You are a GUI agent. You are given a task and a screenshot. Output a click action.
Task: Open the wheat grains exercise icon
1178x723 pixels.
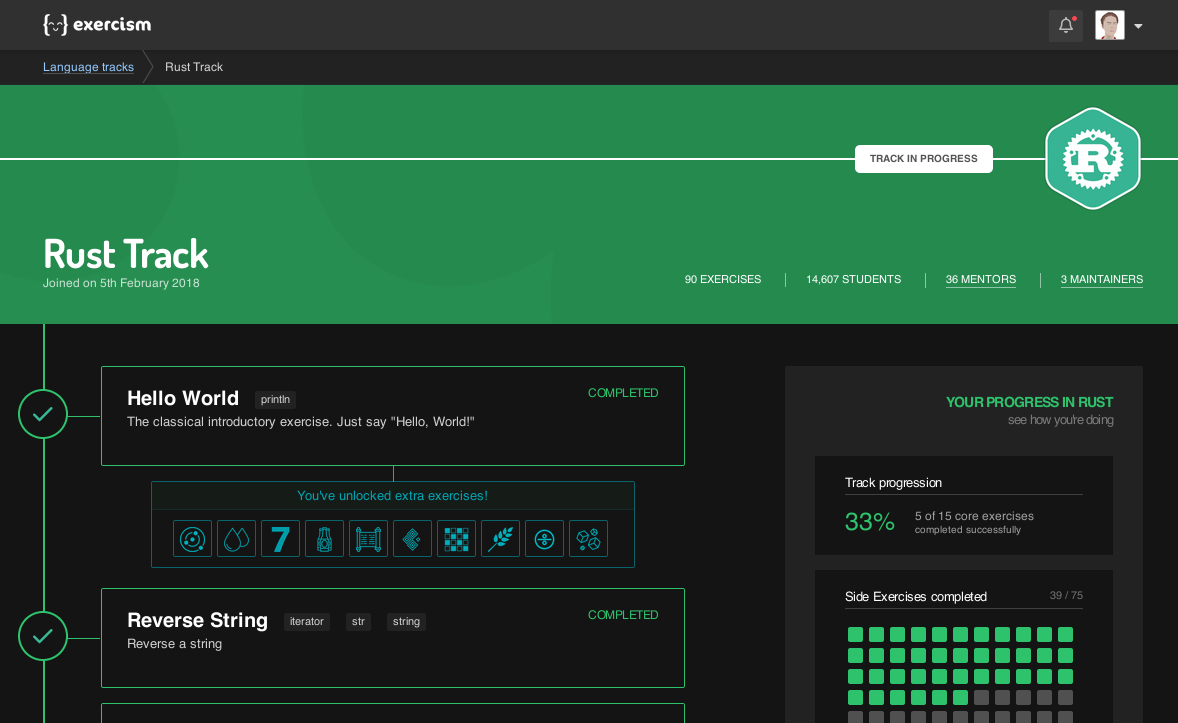click(x=500, y=539)
